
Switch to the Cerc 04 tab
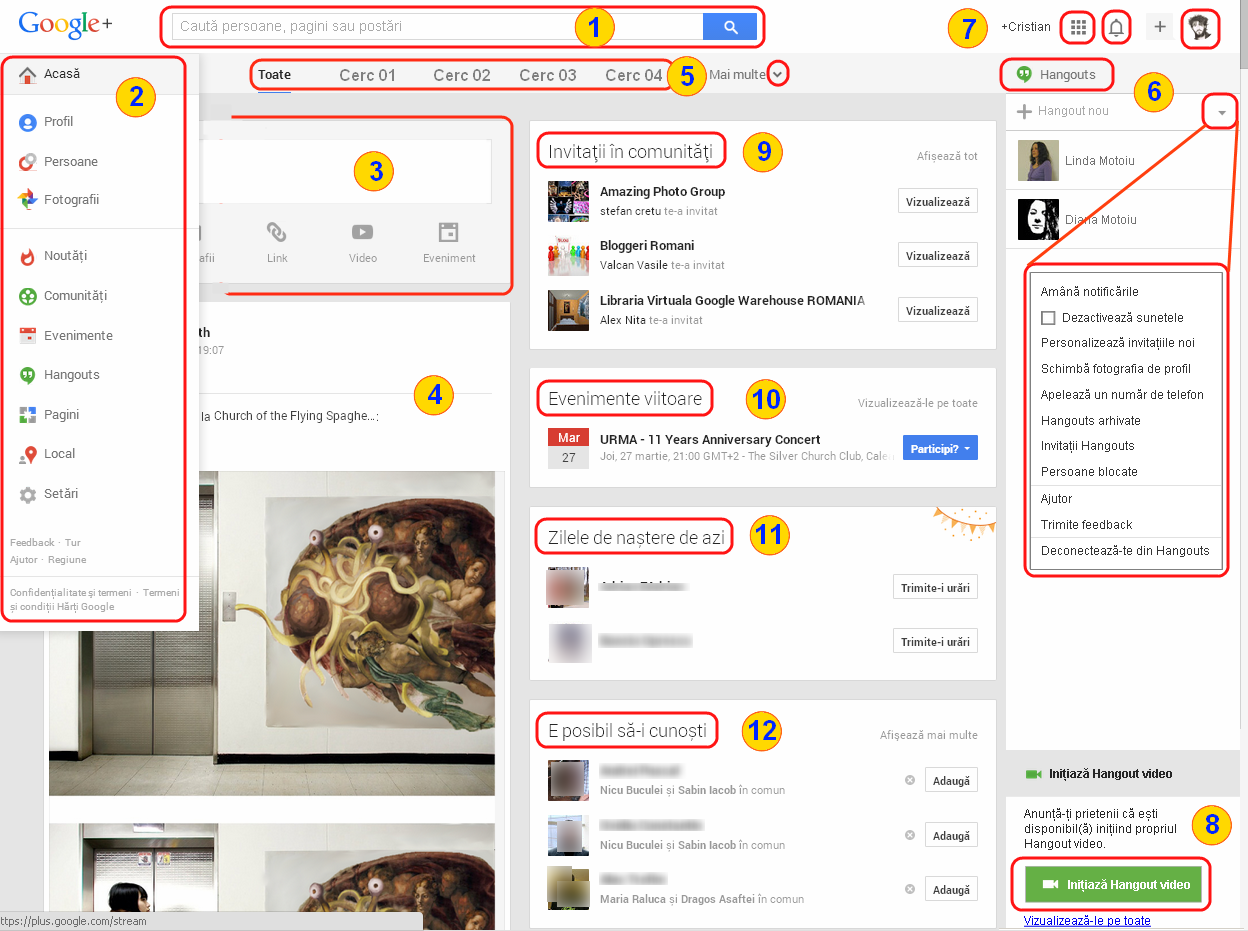(634, 75)
